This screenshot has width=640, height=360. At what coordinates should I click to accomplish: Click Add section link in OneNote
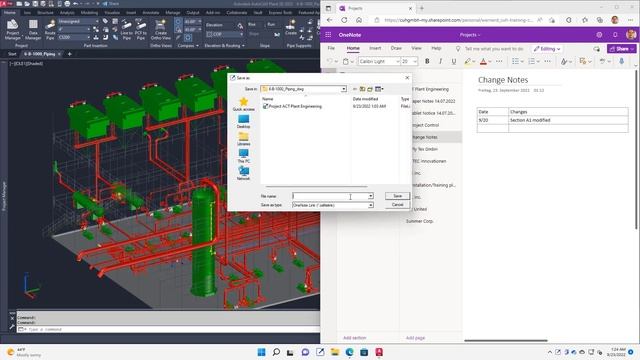[354, 338]
